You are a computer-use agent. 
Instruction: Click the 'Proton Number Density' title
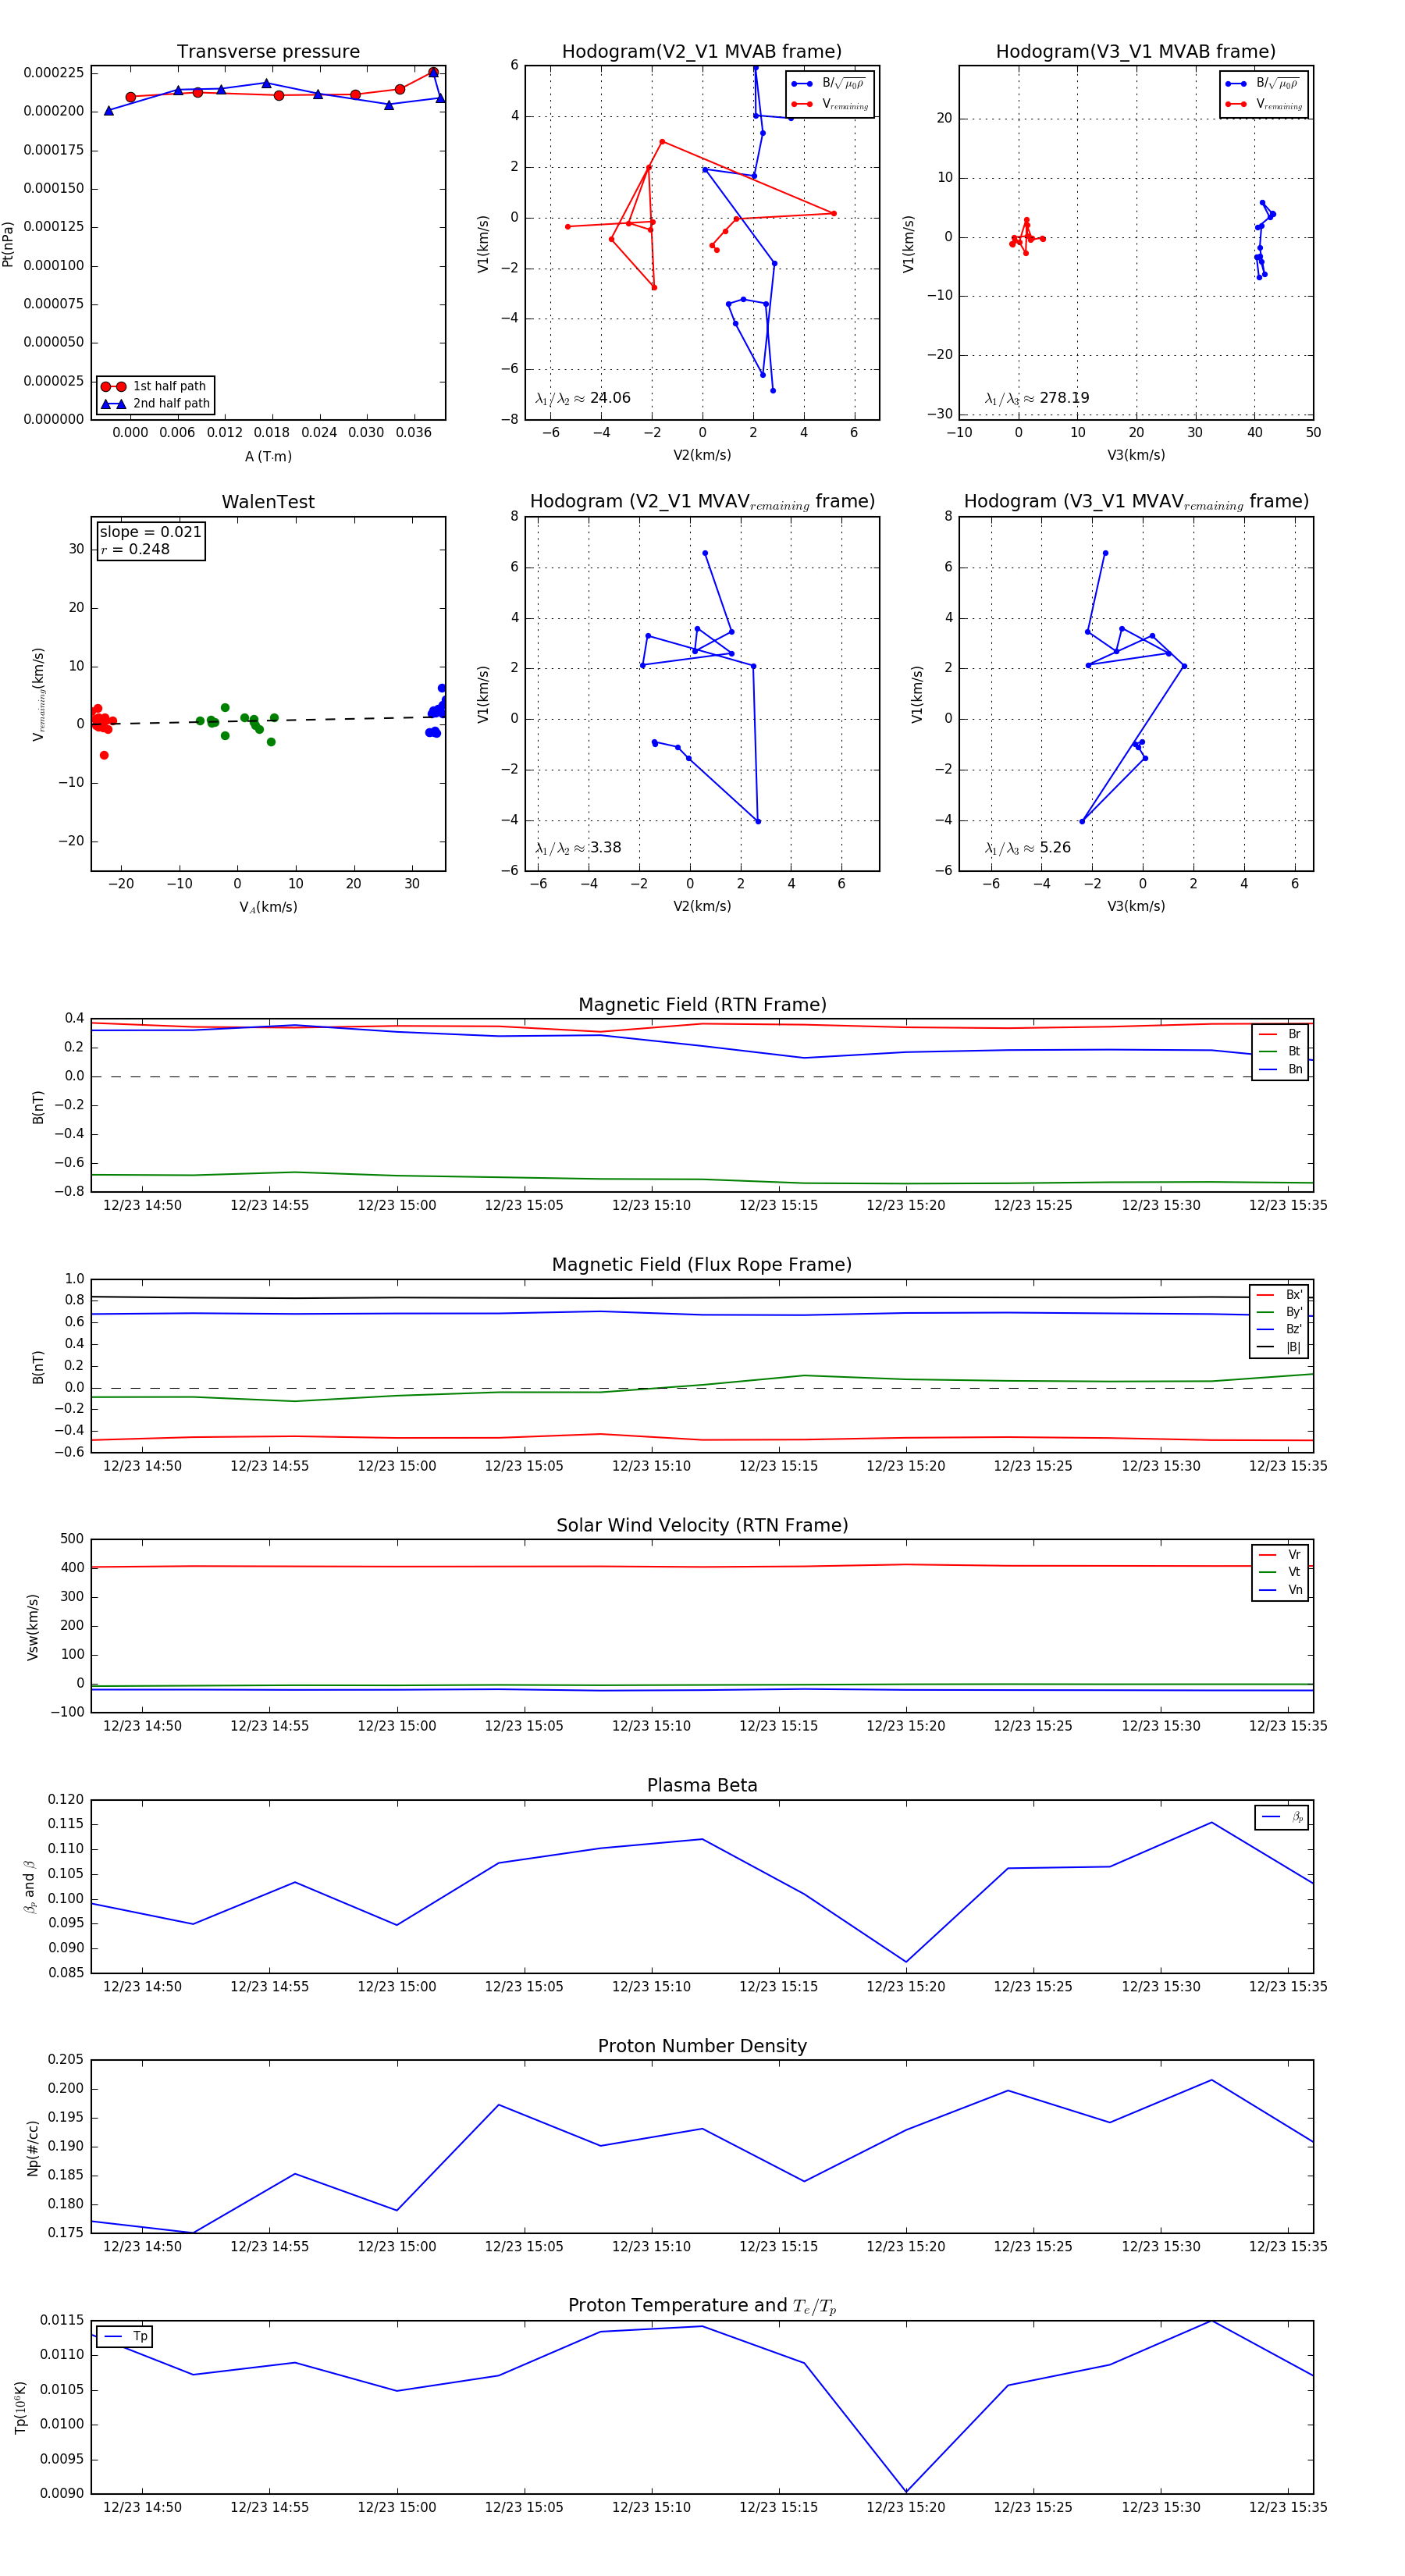[x=702, y=2046]
